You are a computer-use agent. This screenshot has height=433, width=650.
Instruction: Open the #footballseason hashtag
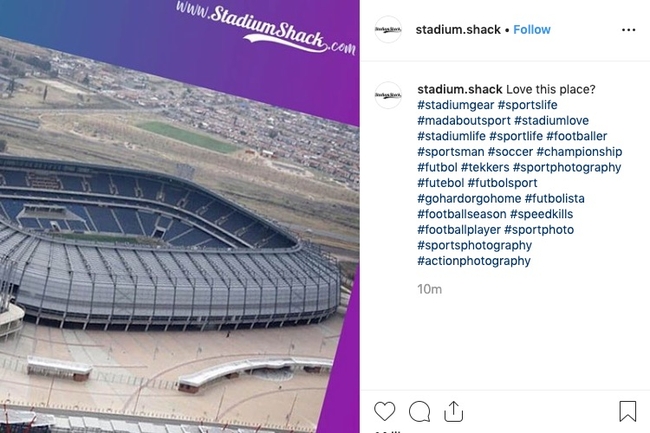tap(461, 214)
